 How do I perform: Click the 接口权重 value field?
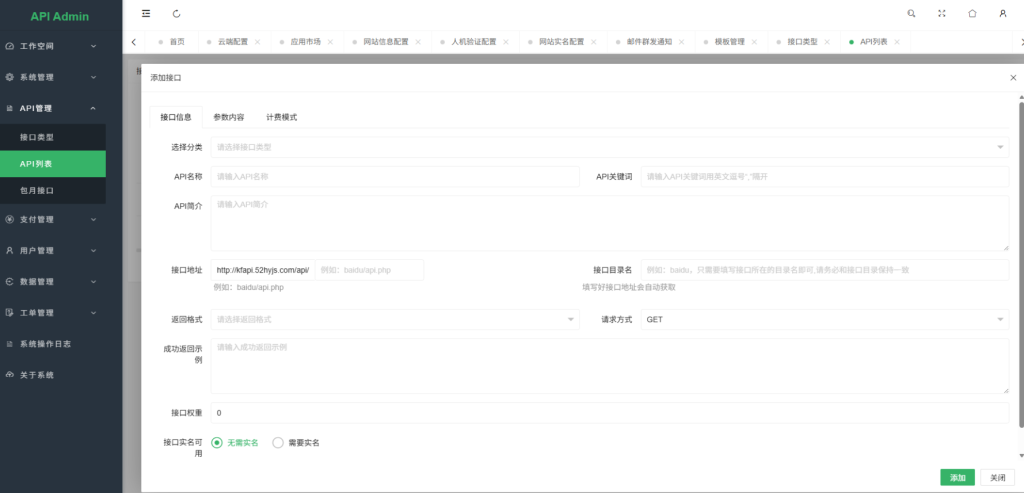point(610,413)
